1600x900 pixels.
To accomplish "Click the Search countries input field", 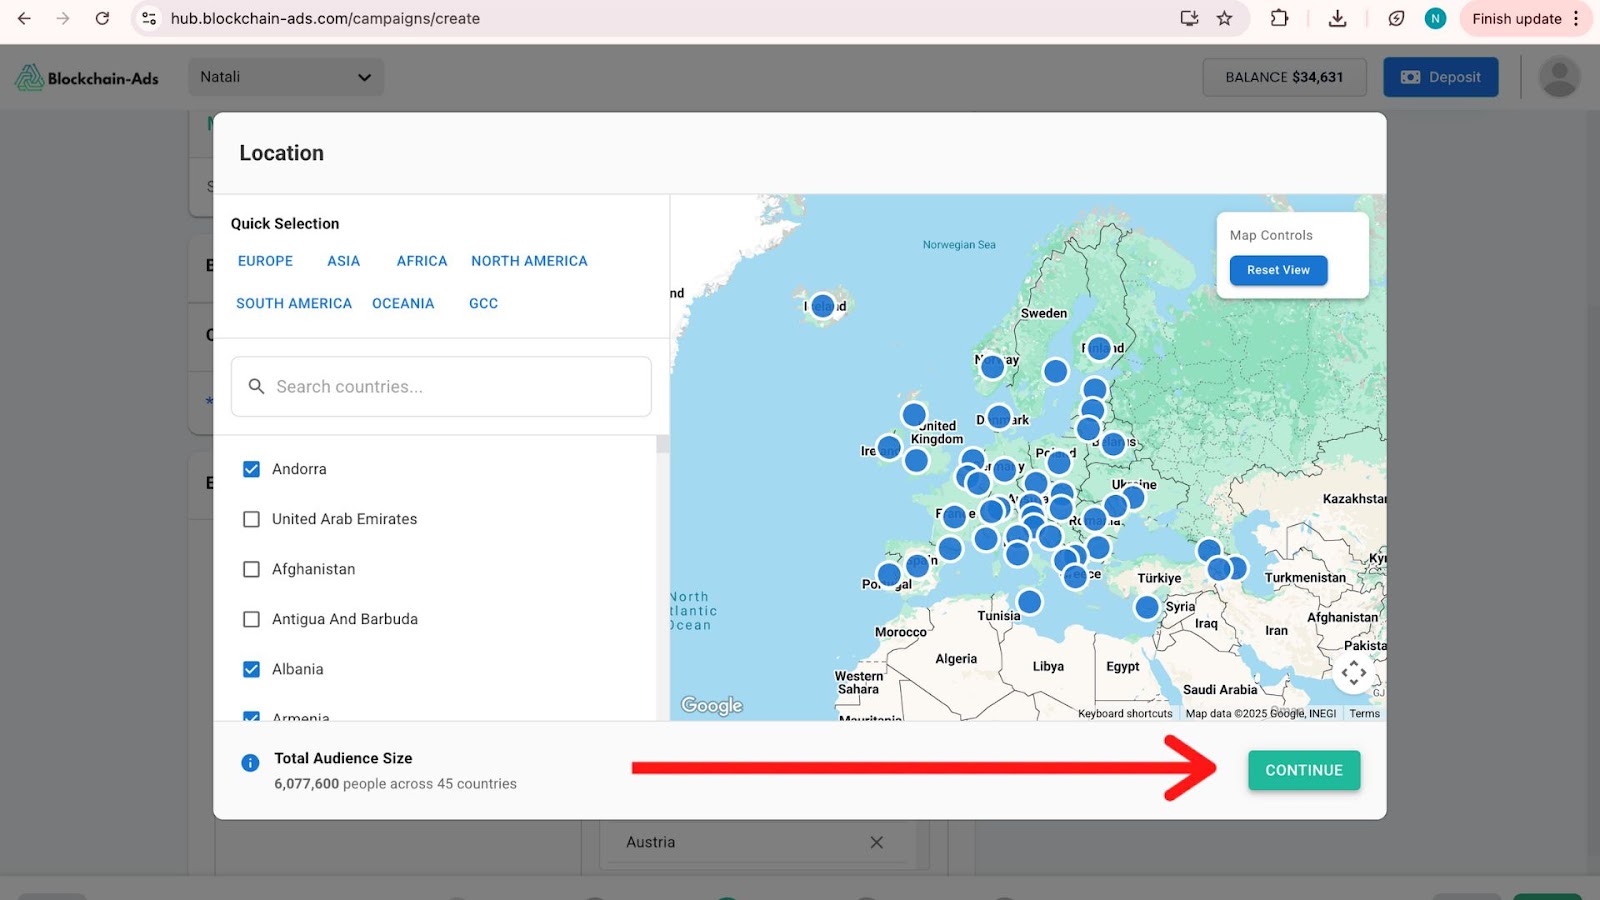I will [x=441, y=387].
